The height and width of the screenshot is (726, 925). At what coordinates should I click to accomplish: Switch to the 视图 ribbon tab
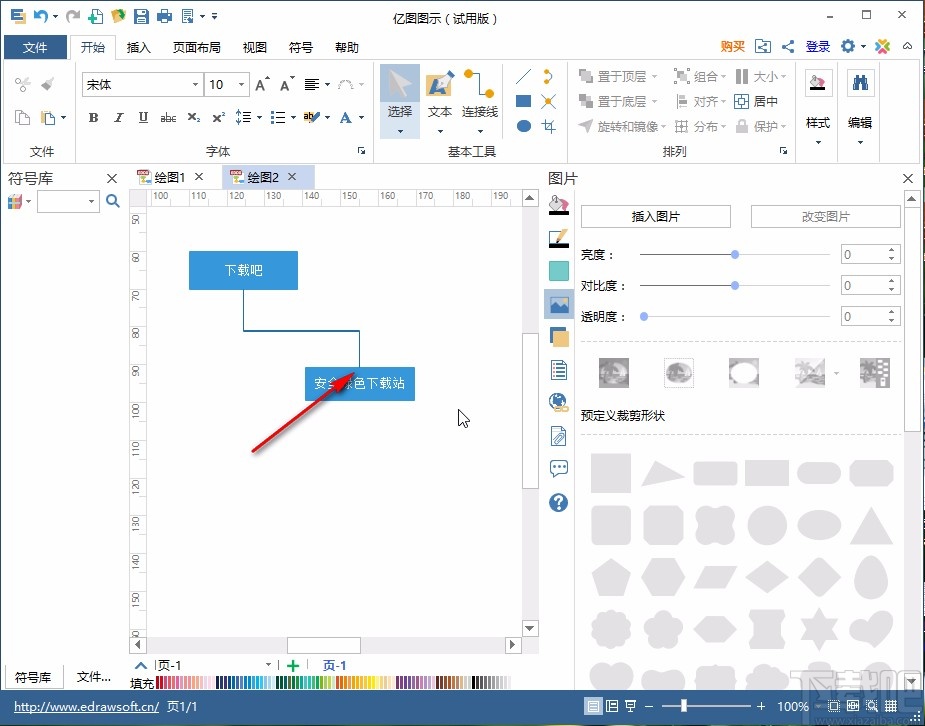click(255, 47)
